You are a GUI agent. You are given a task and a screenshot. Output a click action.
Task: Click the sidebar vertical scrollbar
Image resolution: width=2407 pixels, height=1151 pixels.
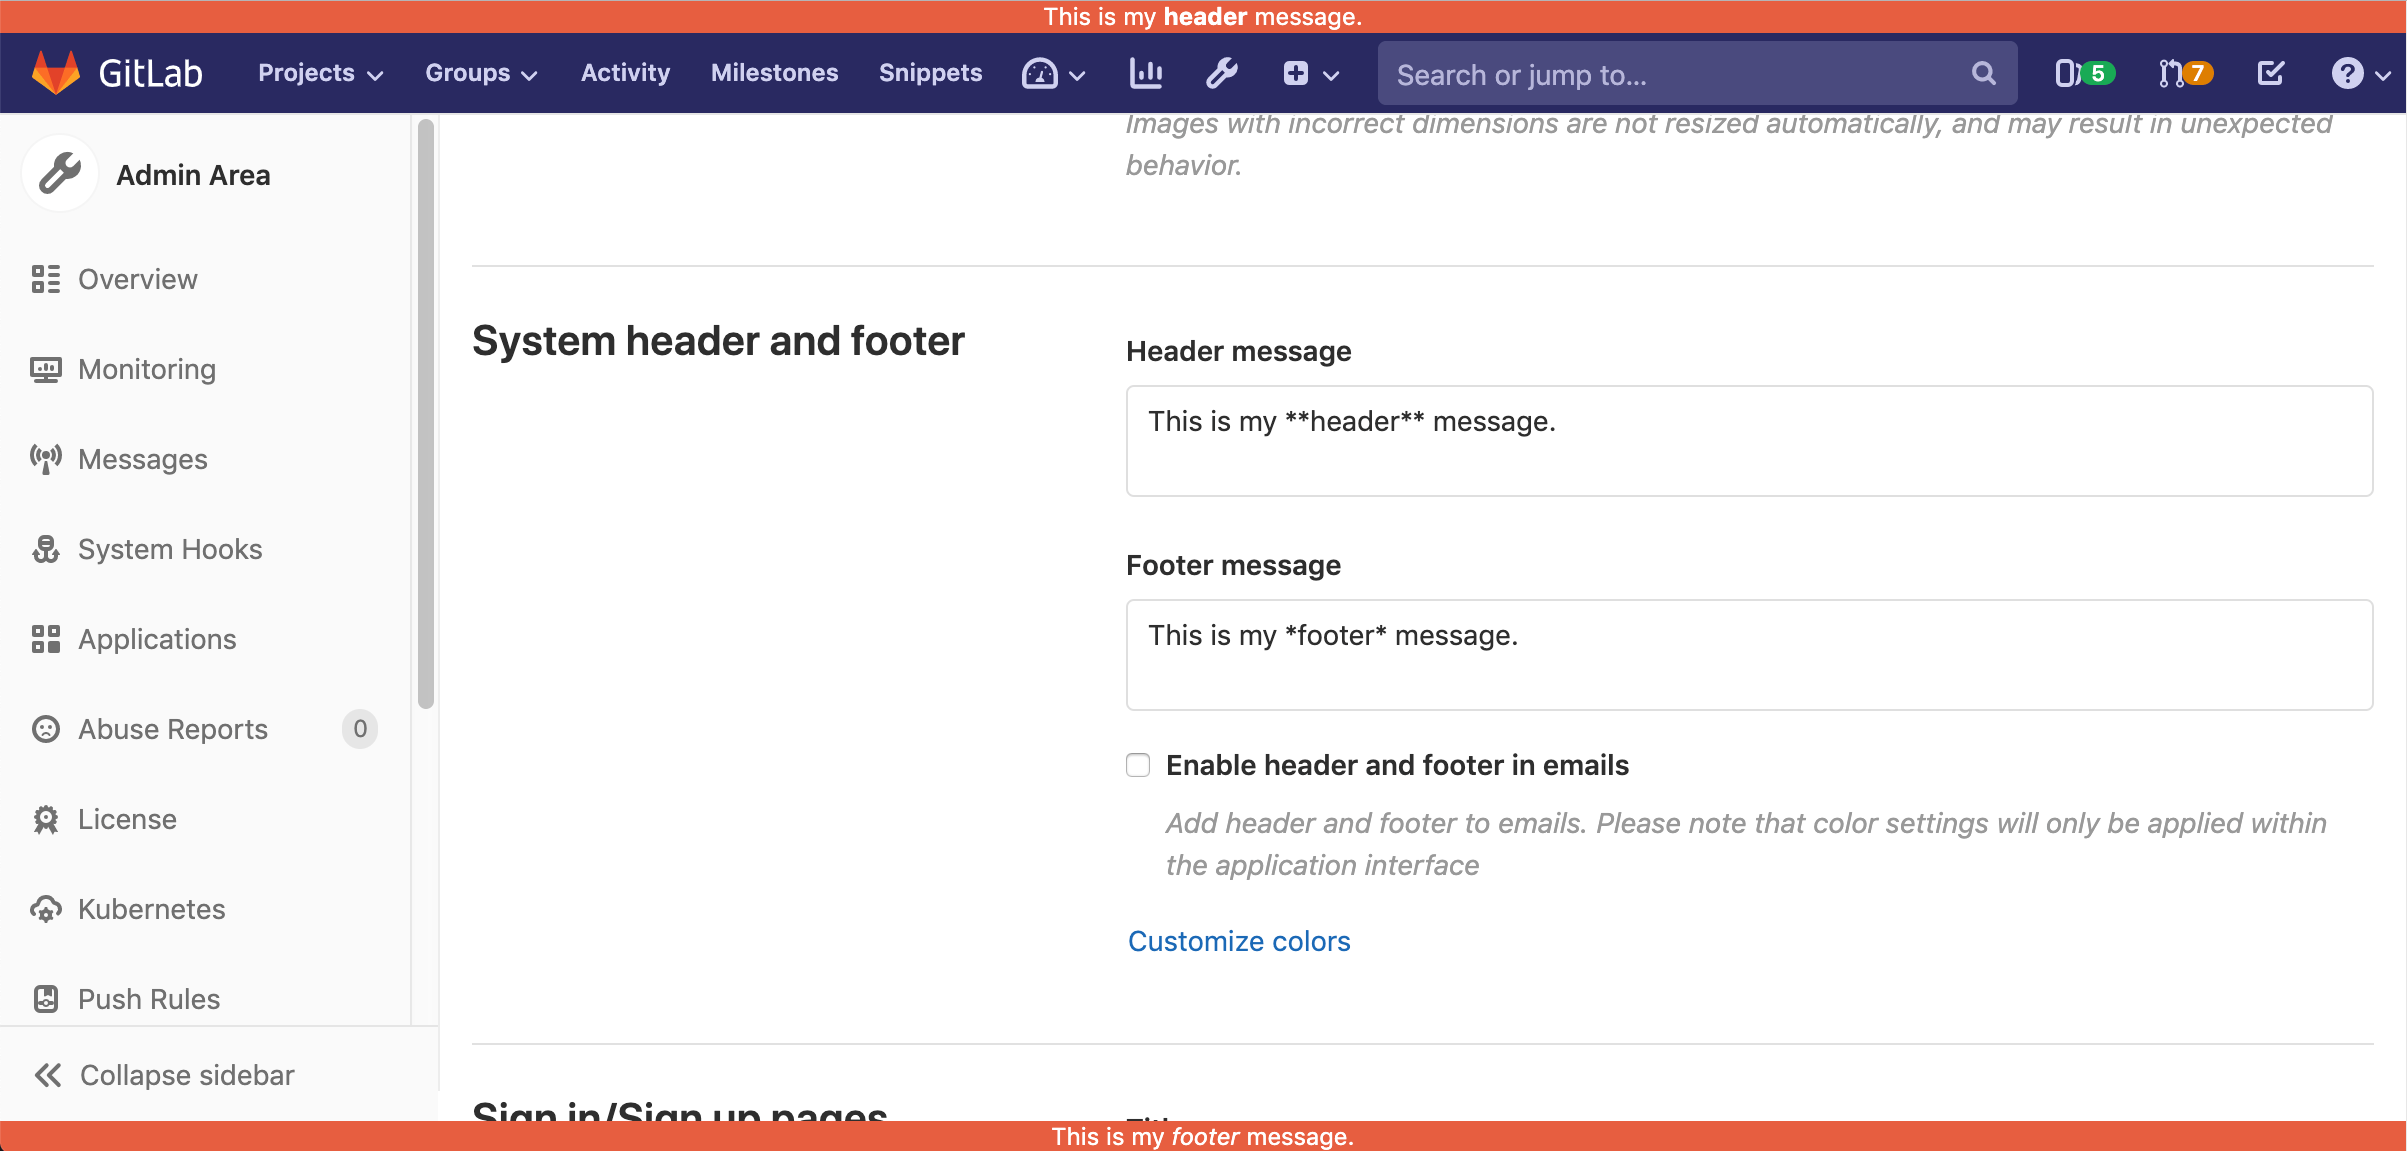coord(426,414)
